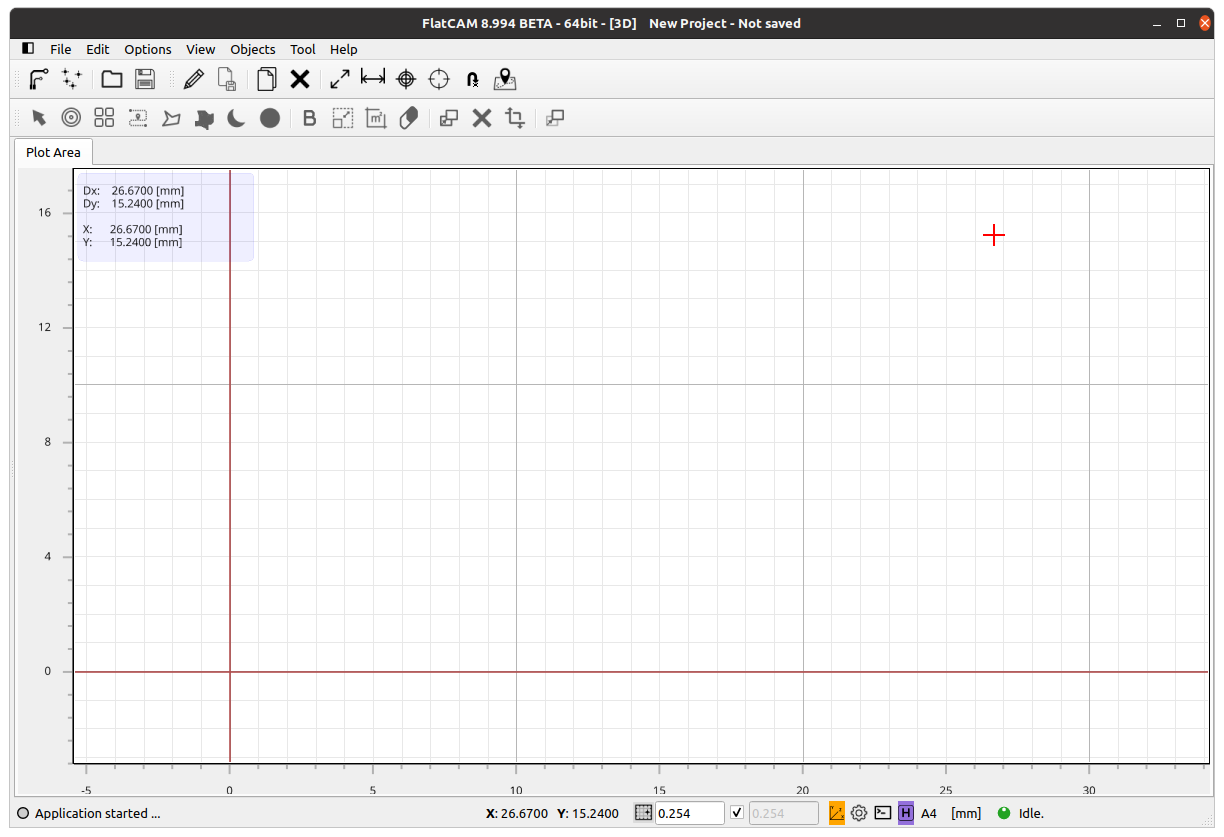This screenshot has height=837, width=1224.
Task: Click the Move Origin empty crosshair icon
Action: click(439, 79)
